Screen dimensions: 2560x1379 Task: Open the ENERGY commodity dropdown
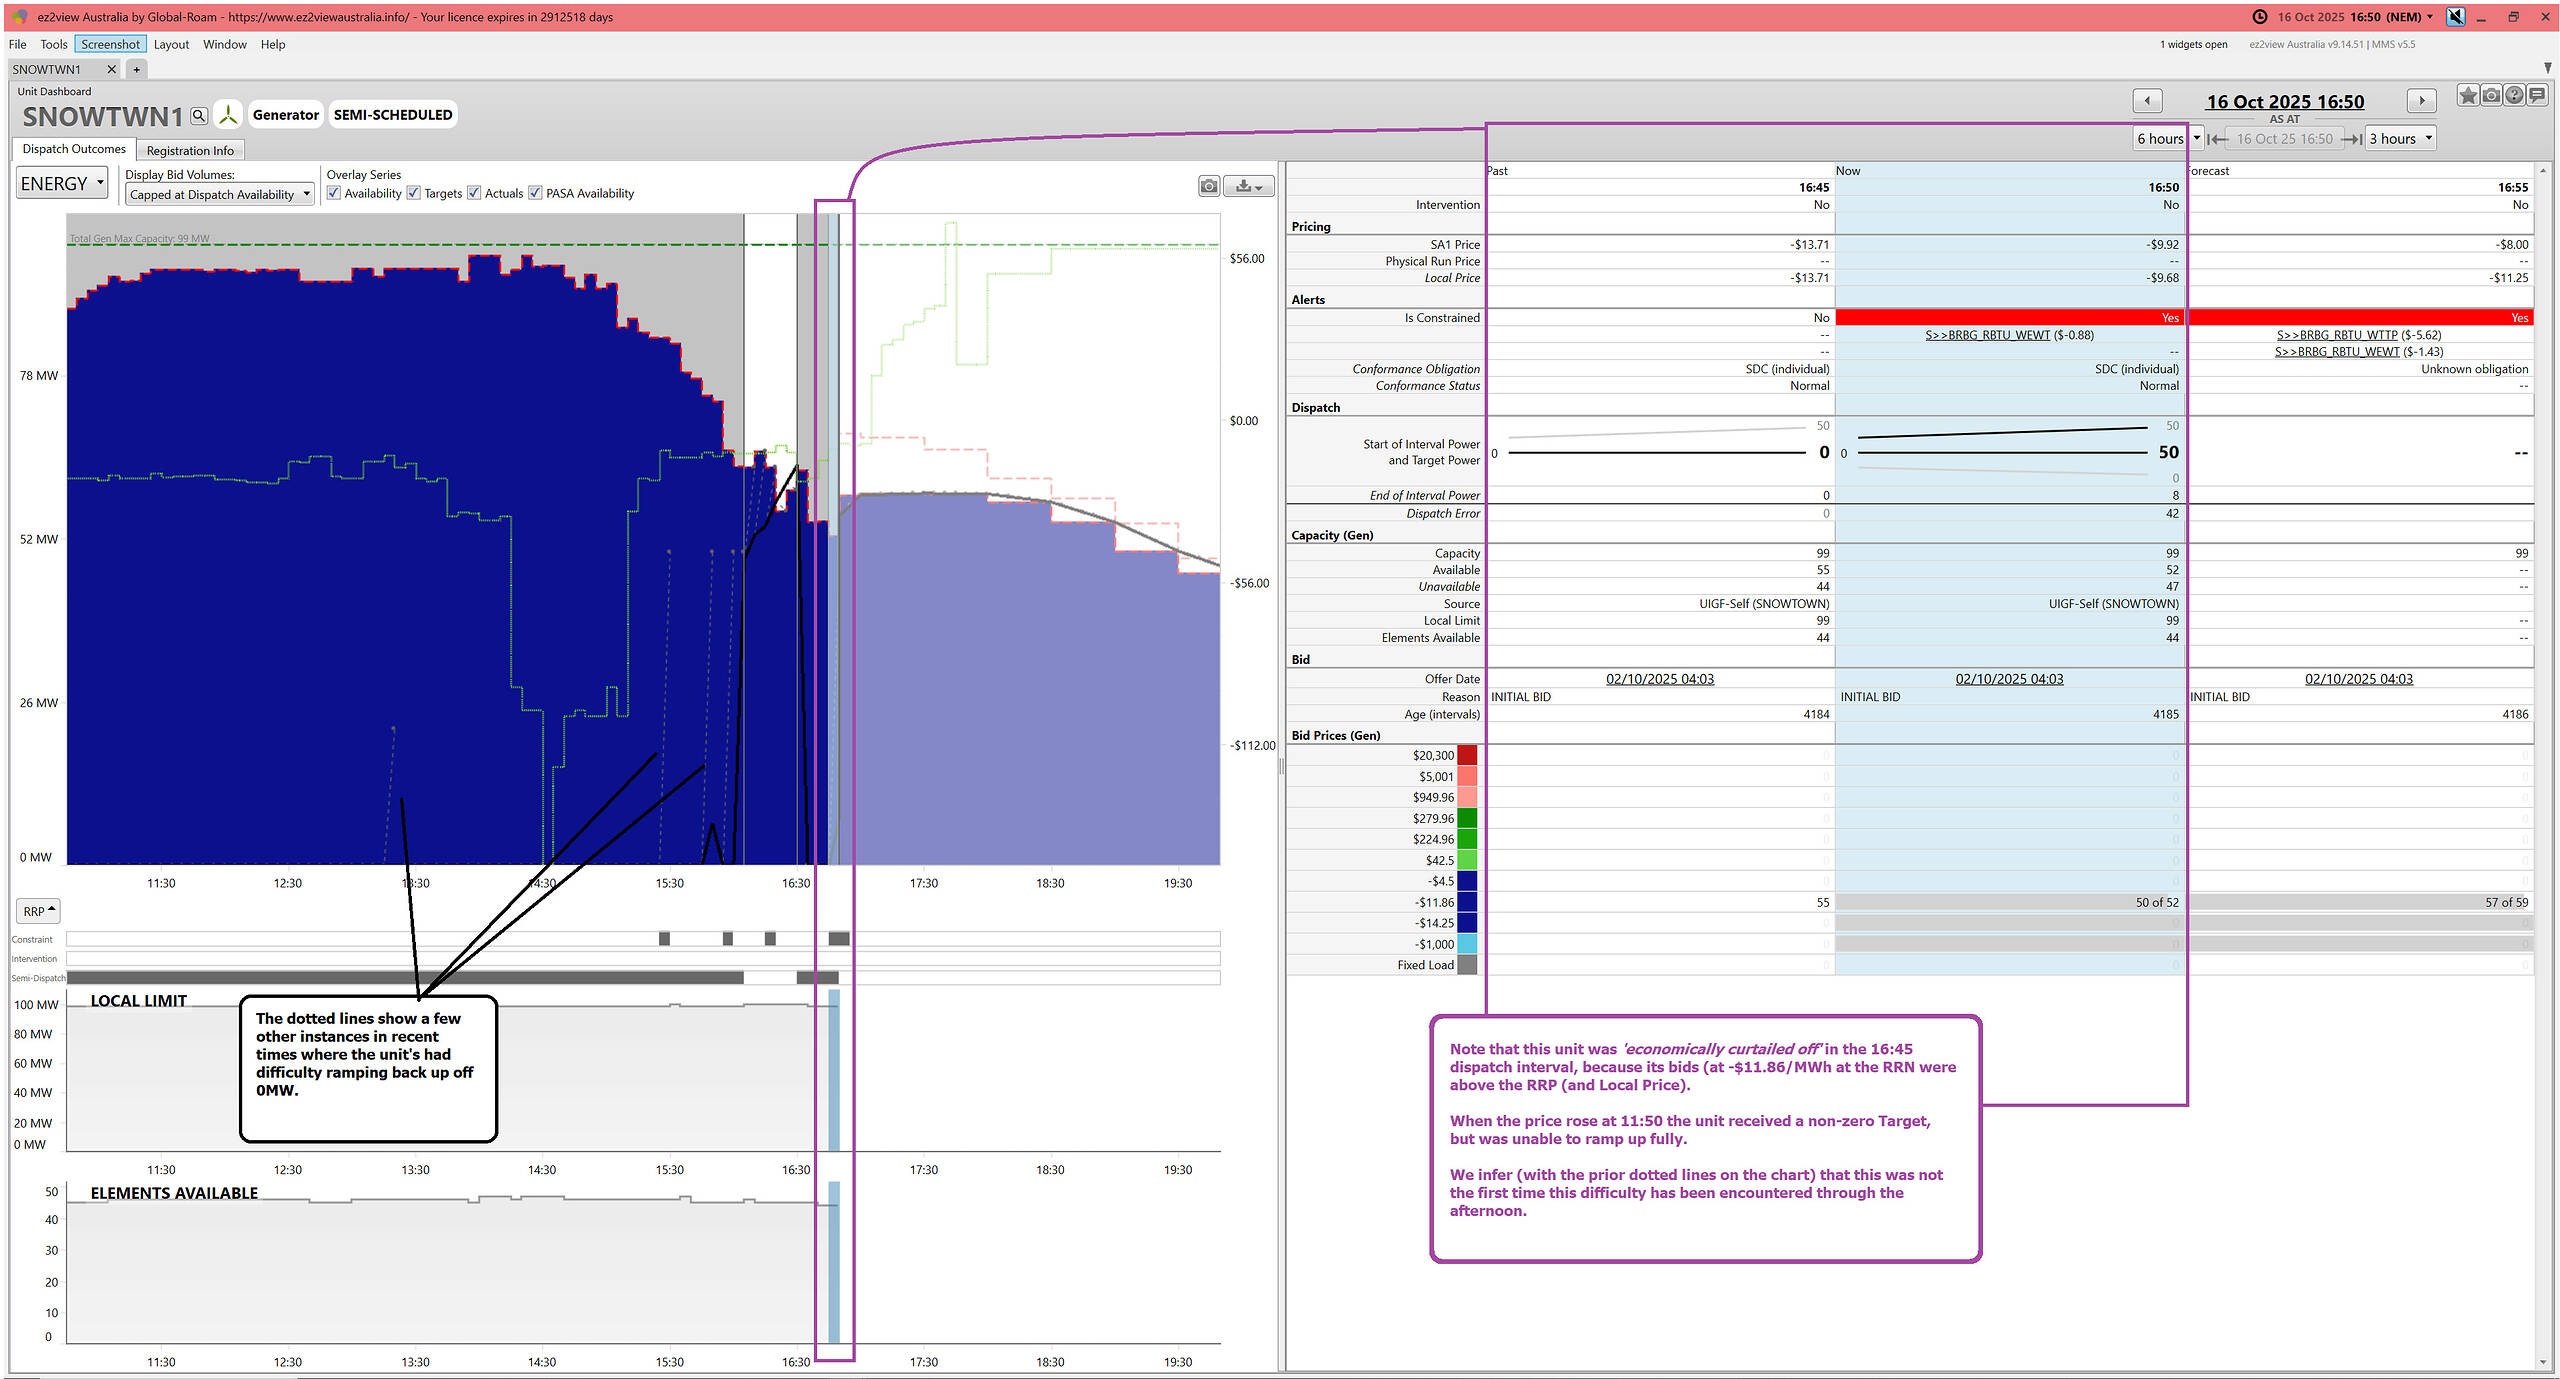[x=61, y=184]
